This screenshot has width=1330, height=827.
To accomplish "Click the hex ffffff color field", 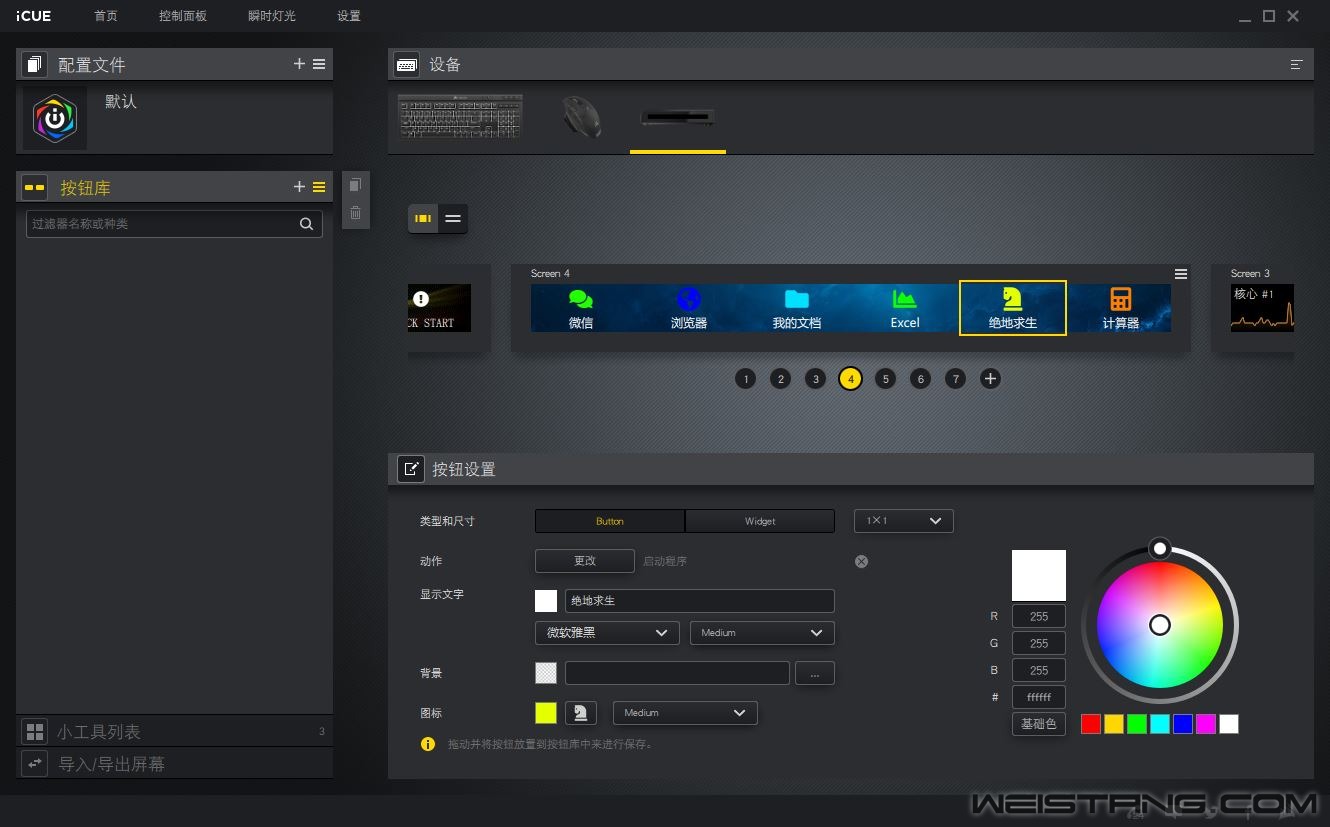I will click(x=1039, y=697).
